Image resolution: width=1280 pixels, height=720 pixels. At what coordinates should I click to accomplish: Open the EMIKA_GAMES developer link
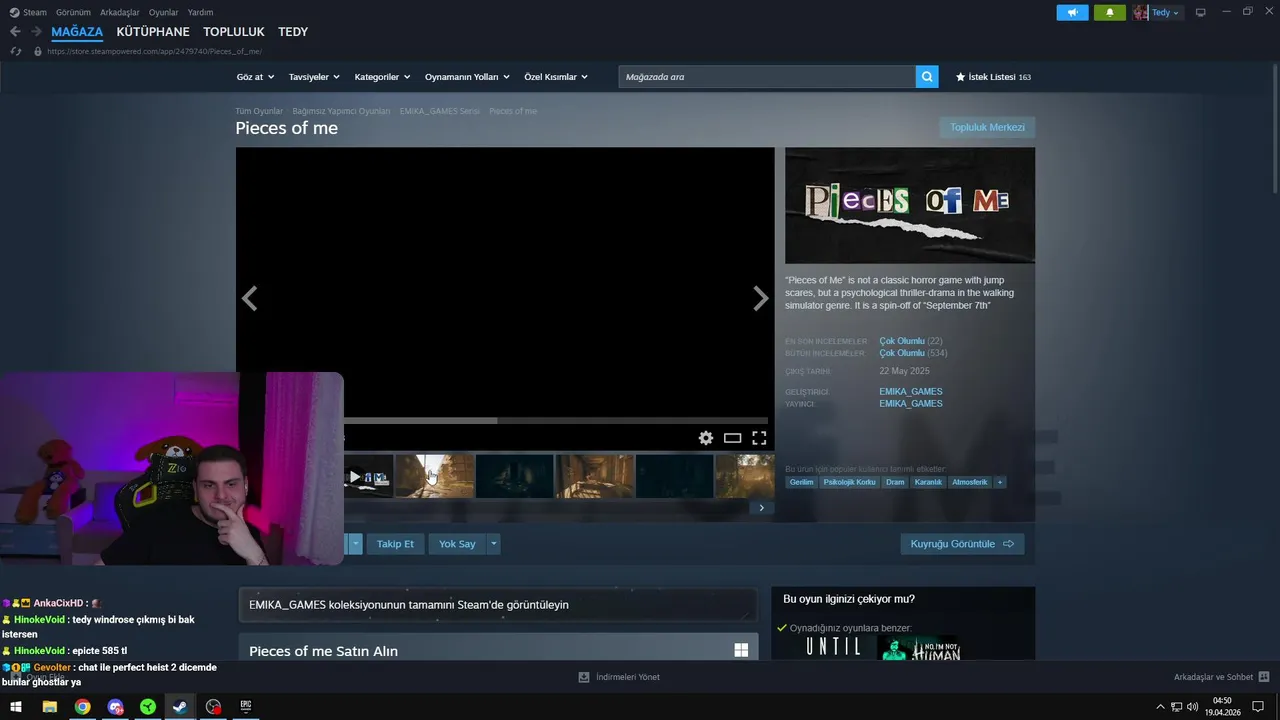pyautogui.click(x=911, y=391)
